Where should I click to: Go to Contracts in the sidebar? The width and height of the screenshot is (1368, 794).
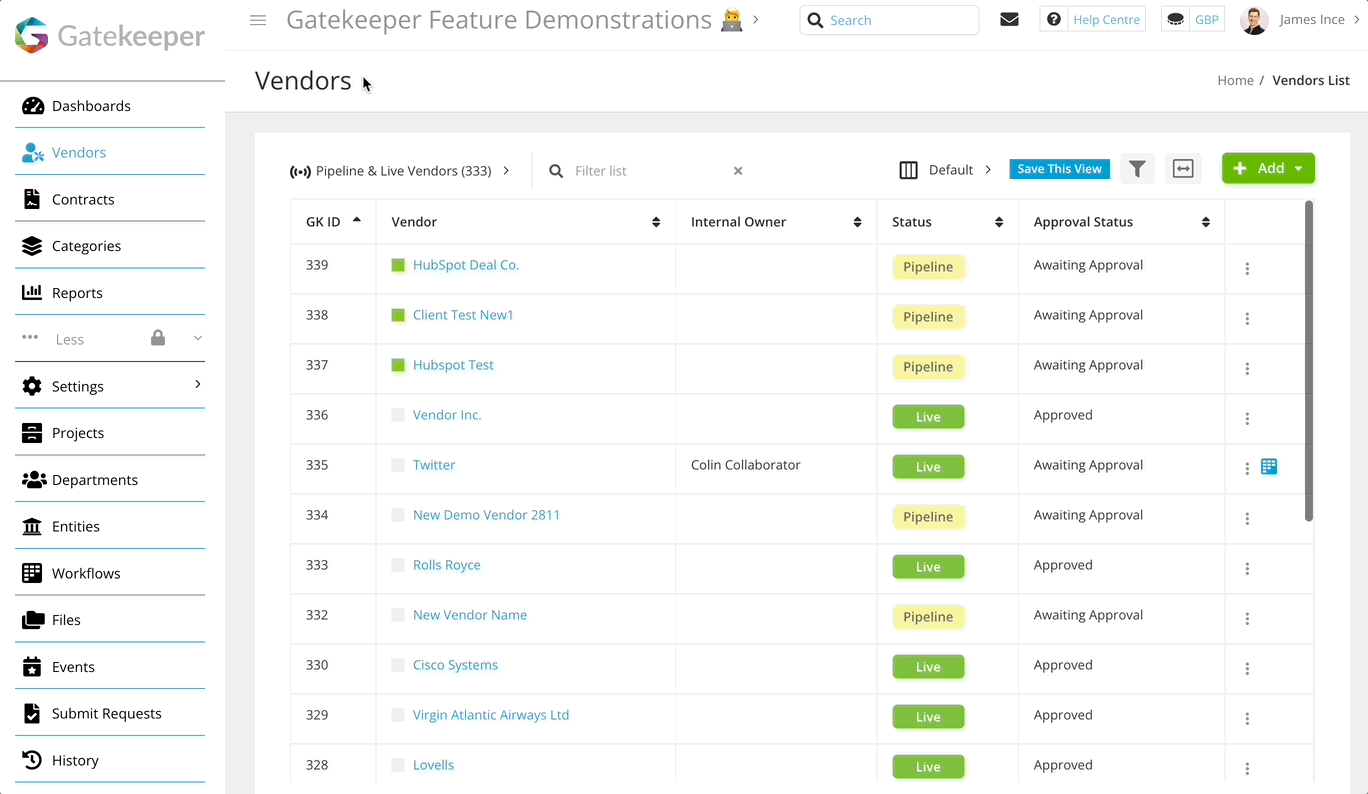pos(80,199)
